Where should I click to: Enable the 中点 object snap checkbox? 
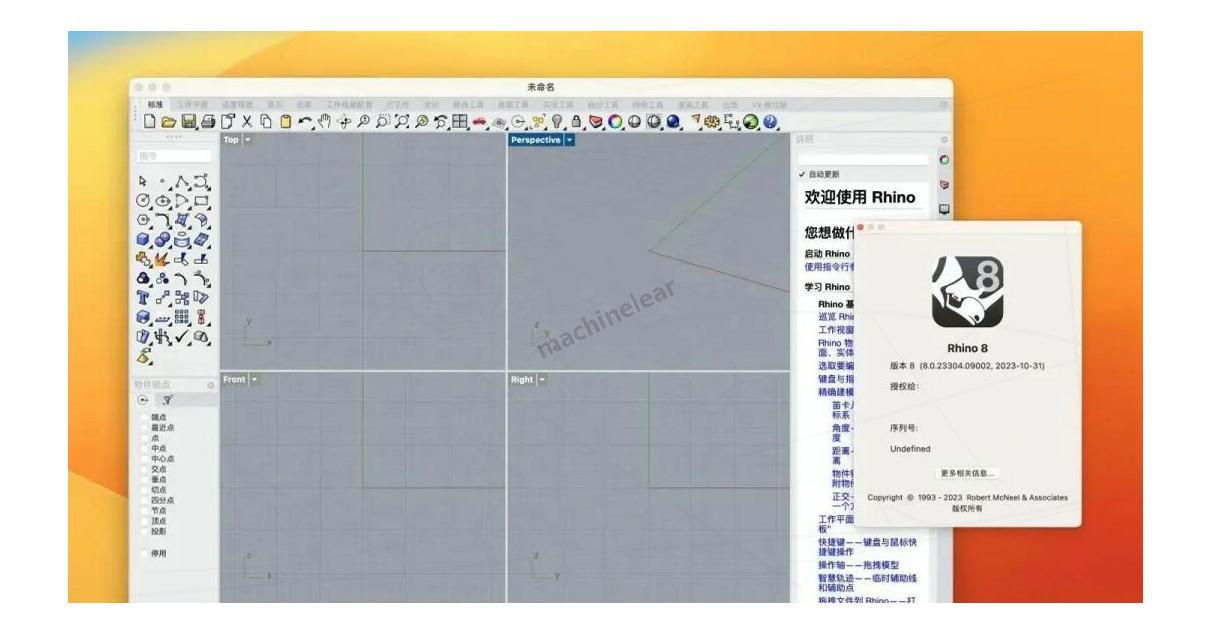click(144, 447)
